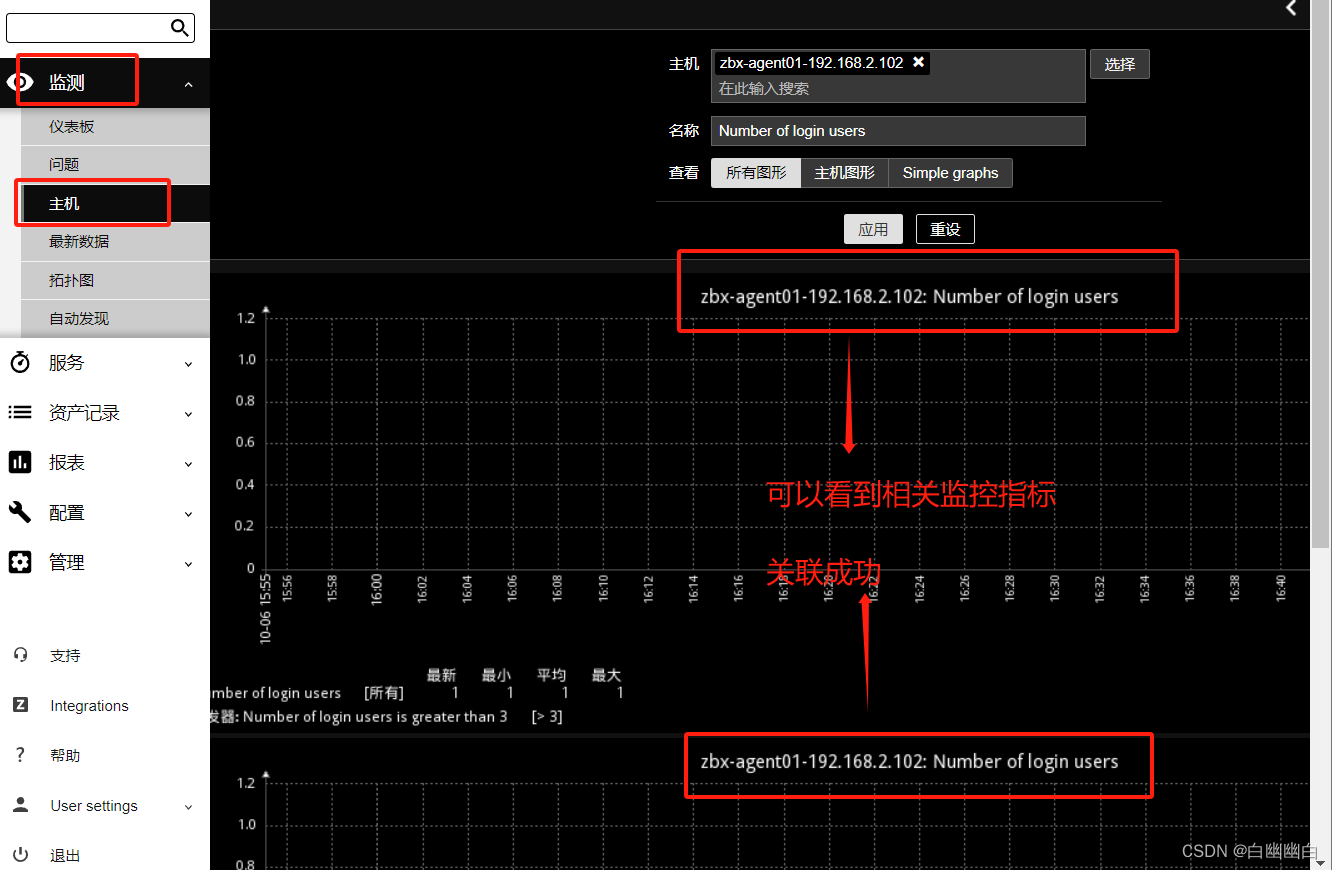Screen dimensions: 1332x870
Task: Click the sidebar search input field
Action: pyautogui.click(x=88, y=28)
